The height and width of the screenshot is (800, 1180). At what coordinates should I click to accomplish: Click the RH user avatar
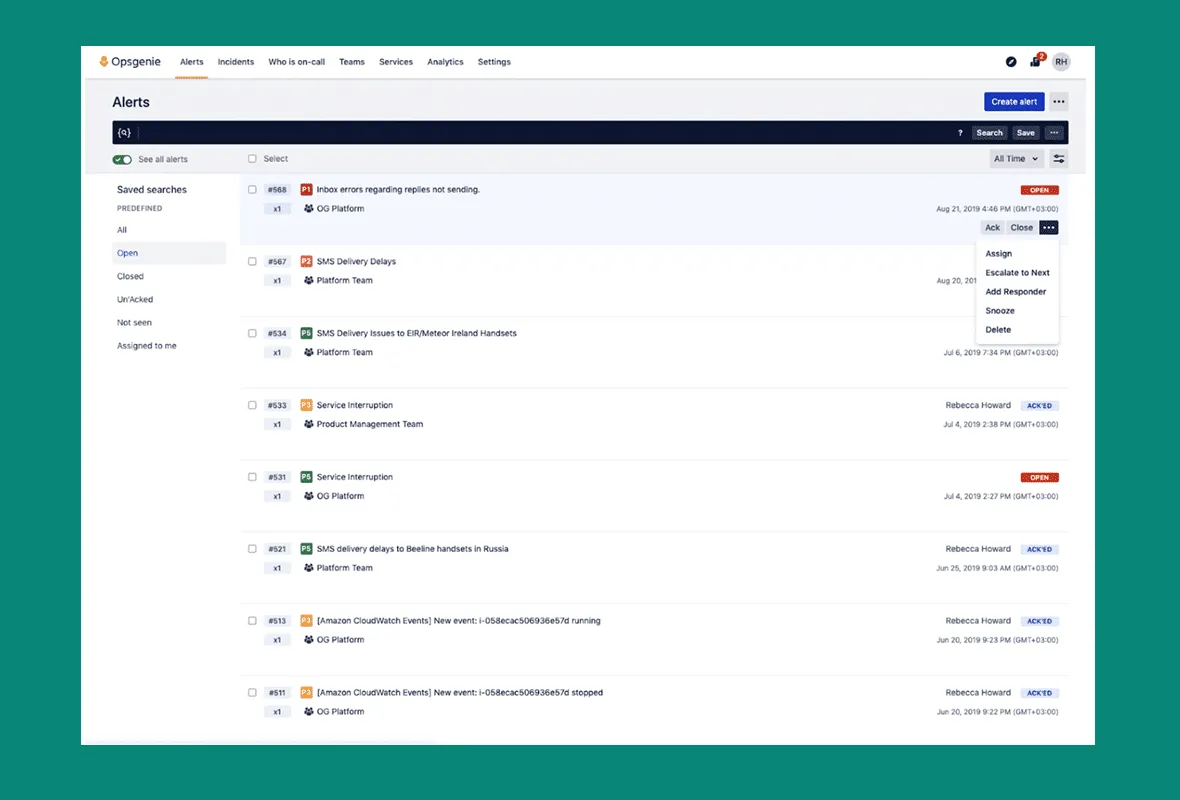click(1061, 62)
